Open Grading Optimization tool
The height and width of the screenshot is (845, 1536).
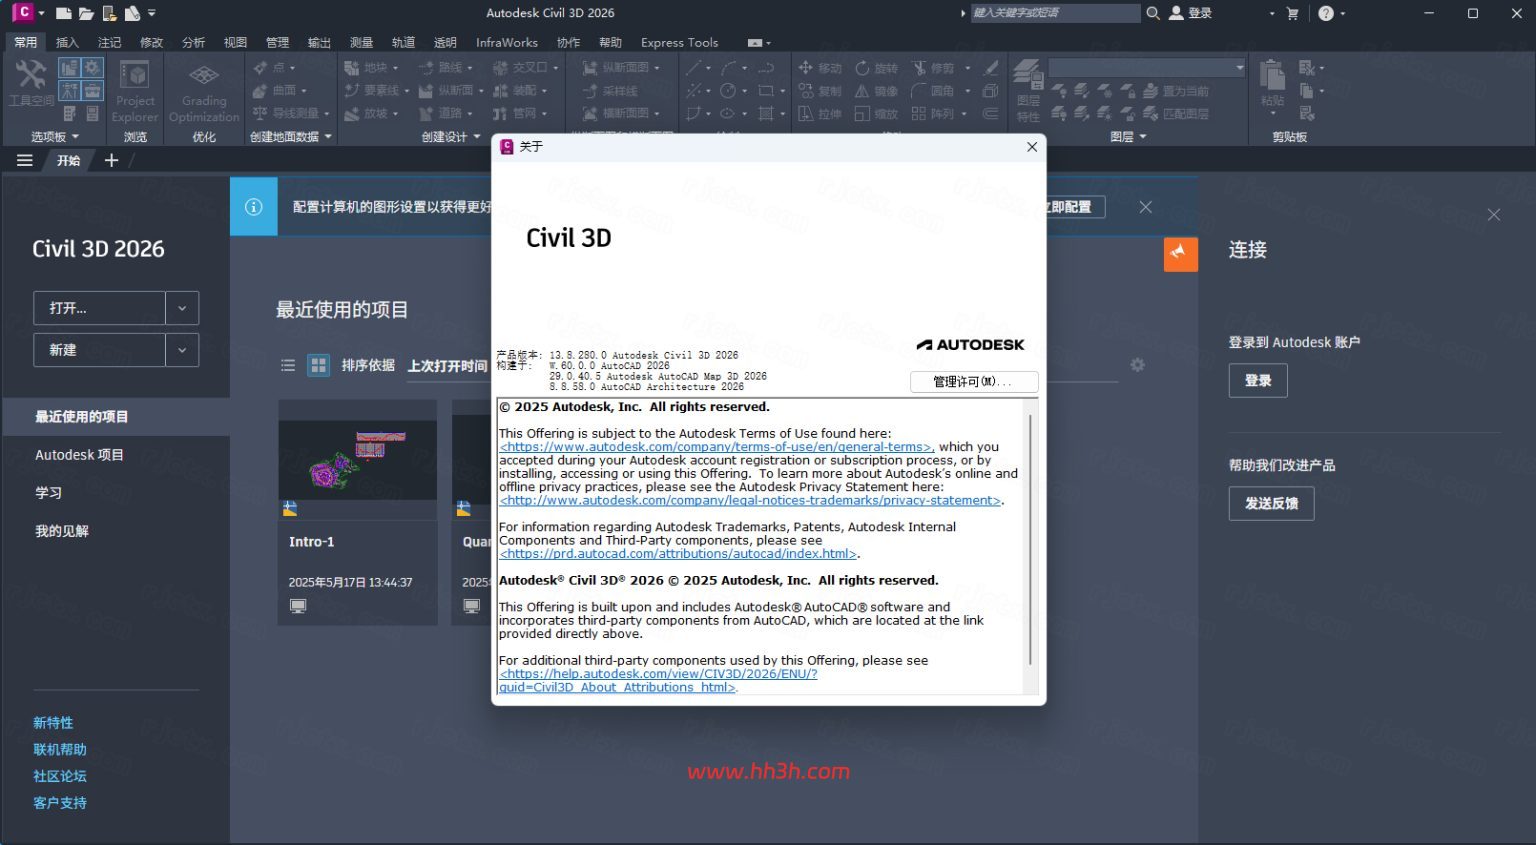204,92
